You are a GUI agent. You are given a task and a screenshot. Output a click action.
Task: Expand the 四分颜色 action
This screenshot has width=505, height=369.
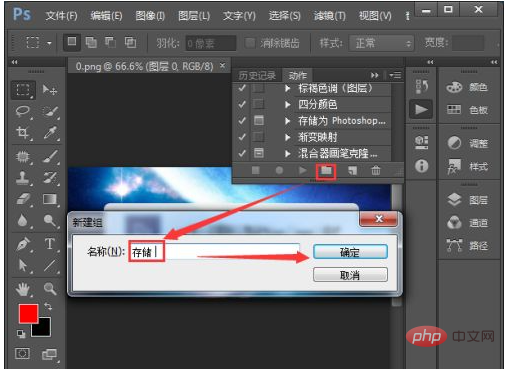click(x=288, y=104)
